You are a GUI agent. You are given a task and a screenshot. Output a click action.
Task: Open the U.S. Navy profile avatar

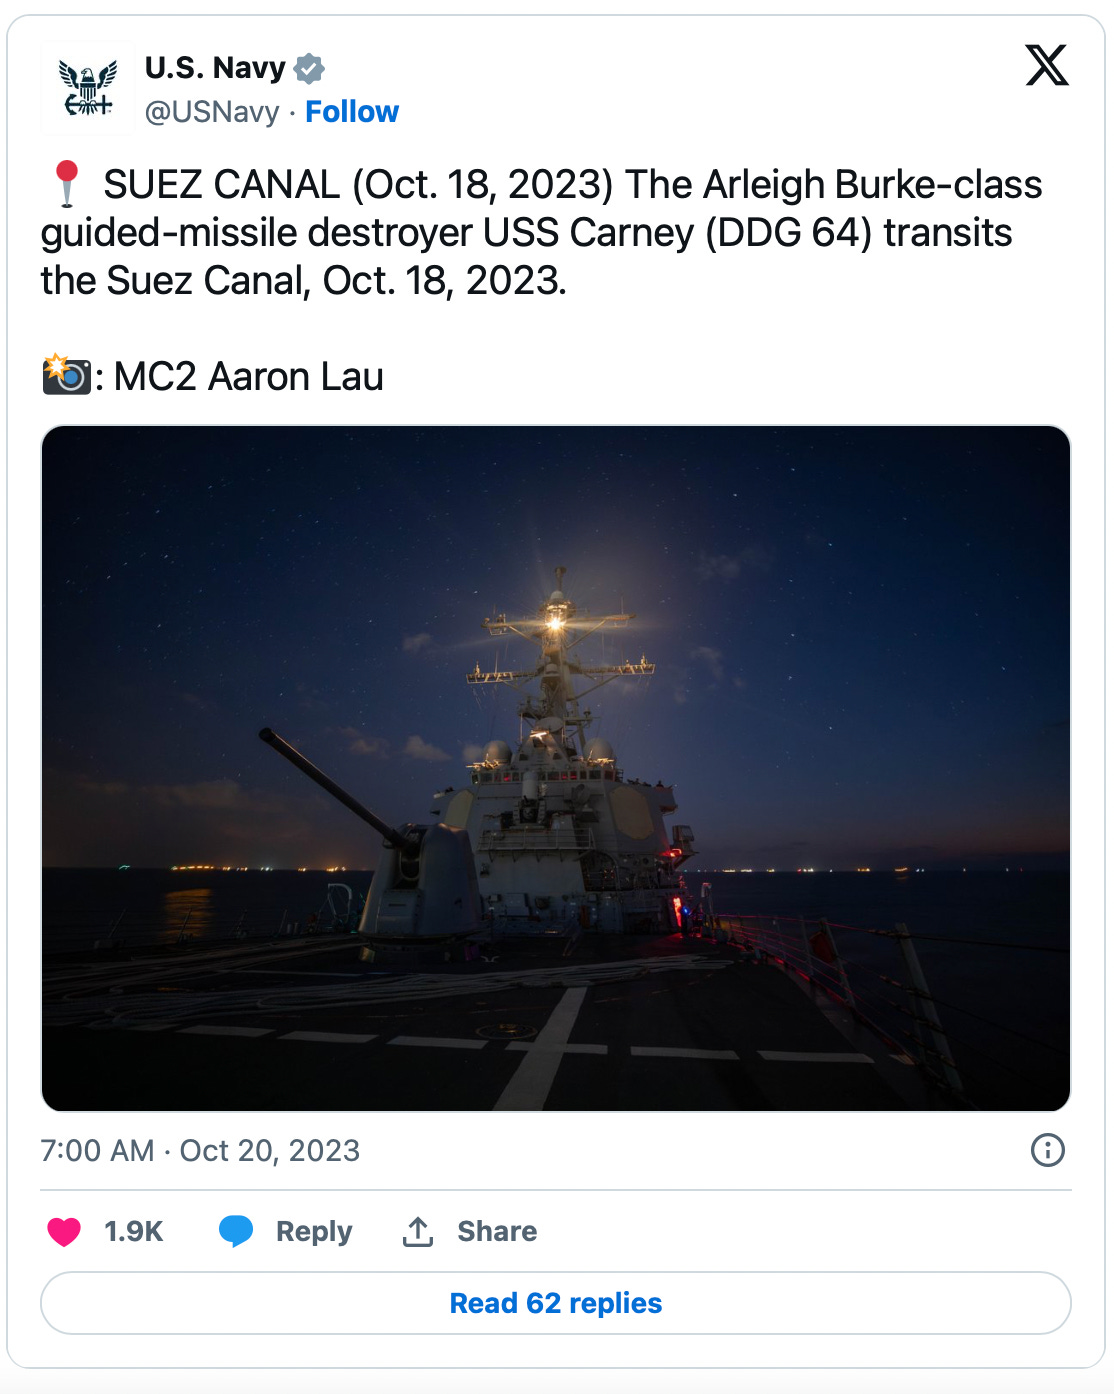click(88, 88)
